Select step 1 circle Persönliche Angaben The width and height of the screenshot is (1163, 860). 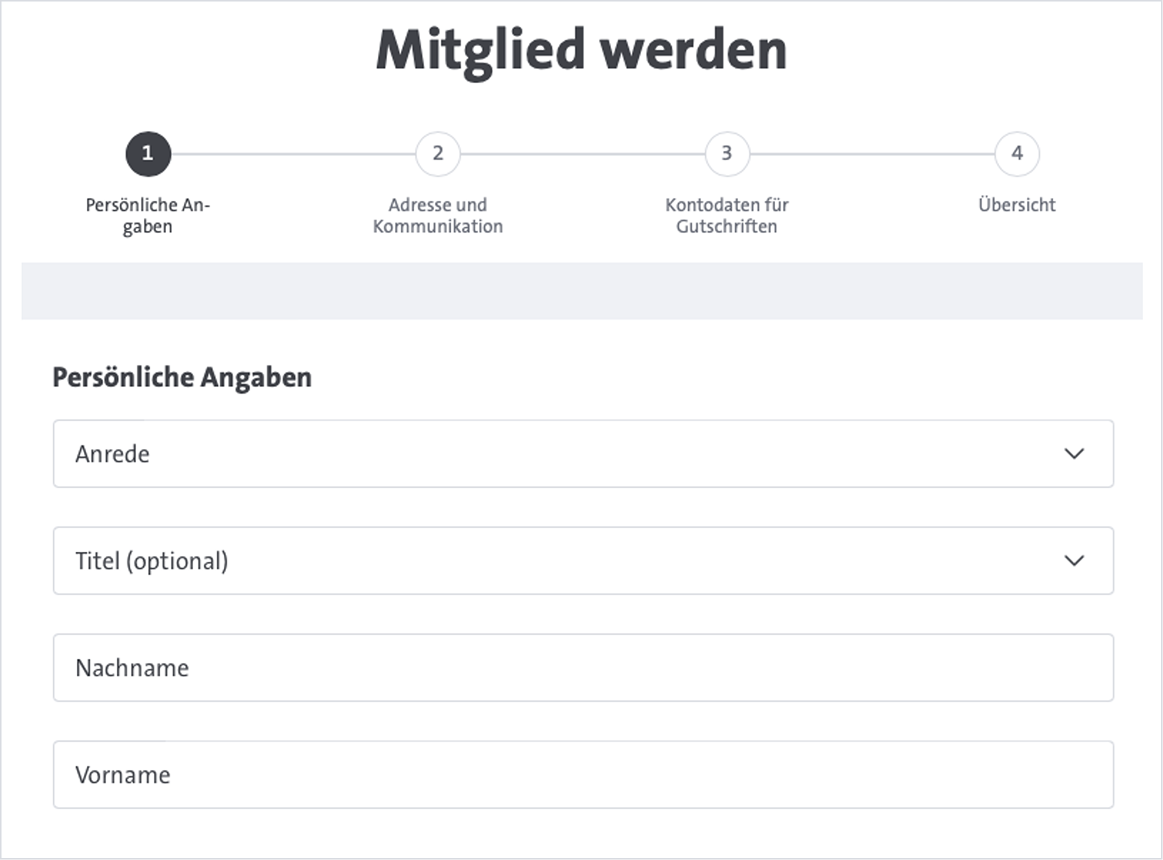(x=148, y=154)
